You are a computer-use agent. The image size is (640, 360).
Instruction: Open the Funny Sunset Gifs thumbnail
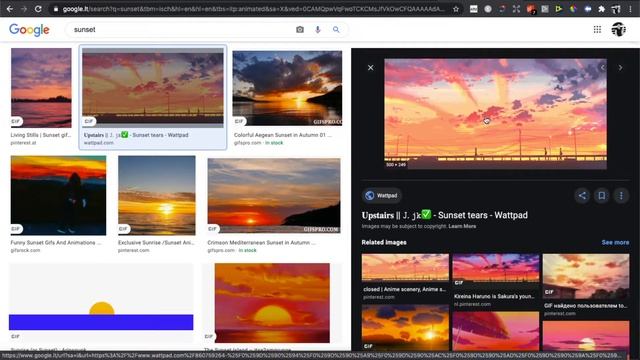pyautogui.click(x=58, y=195)
